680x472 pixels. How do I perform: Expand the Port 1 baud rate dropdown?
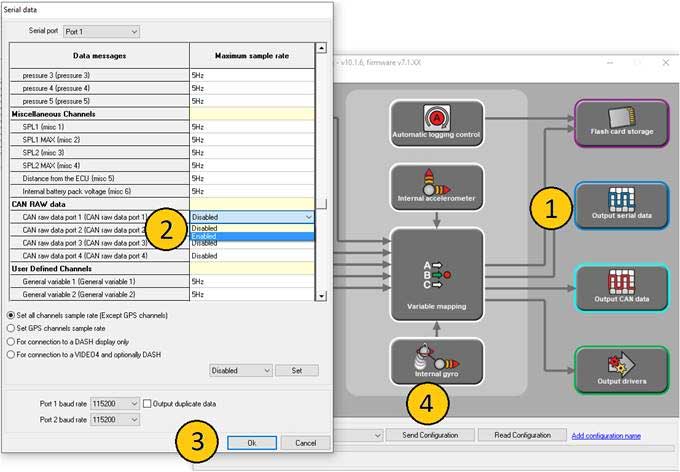(x=114, y=403)
